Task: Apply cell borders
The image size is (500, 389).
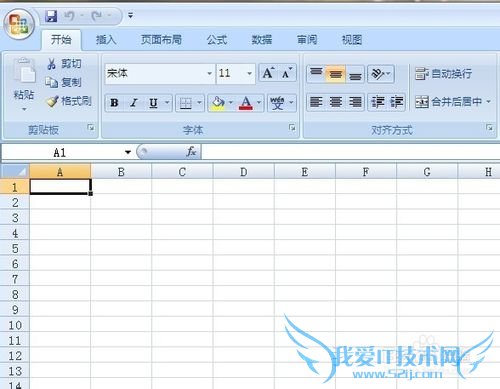Action: tap(185, 103)
